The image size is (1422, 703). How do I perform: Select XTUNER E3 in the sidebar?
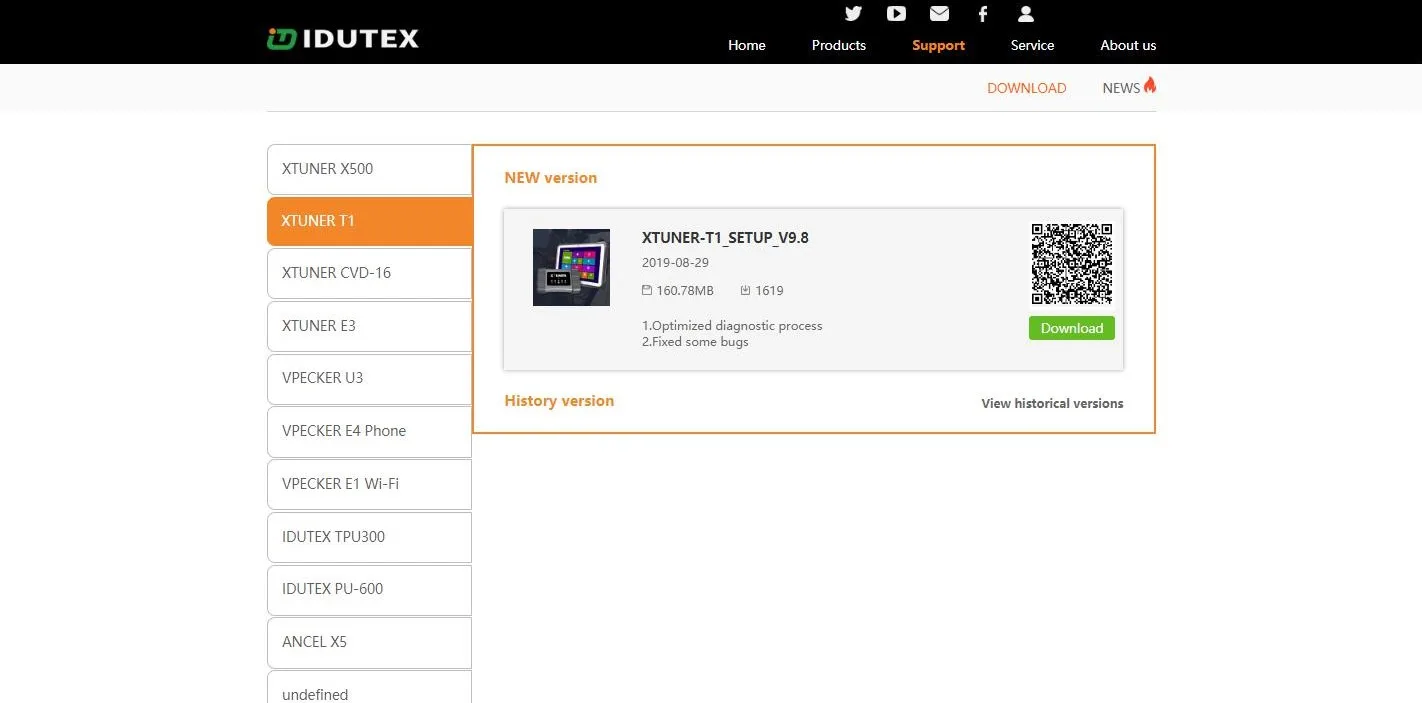pyautogui.click(x=369, y=326)
